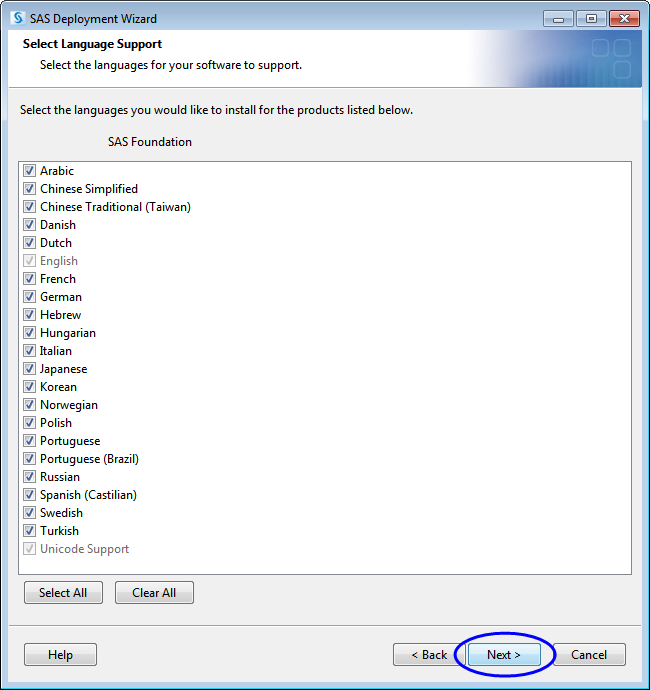Deselect the Japanese checkbox
The image size is (650, 690).
pos(29,369)
